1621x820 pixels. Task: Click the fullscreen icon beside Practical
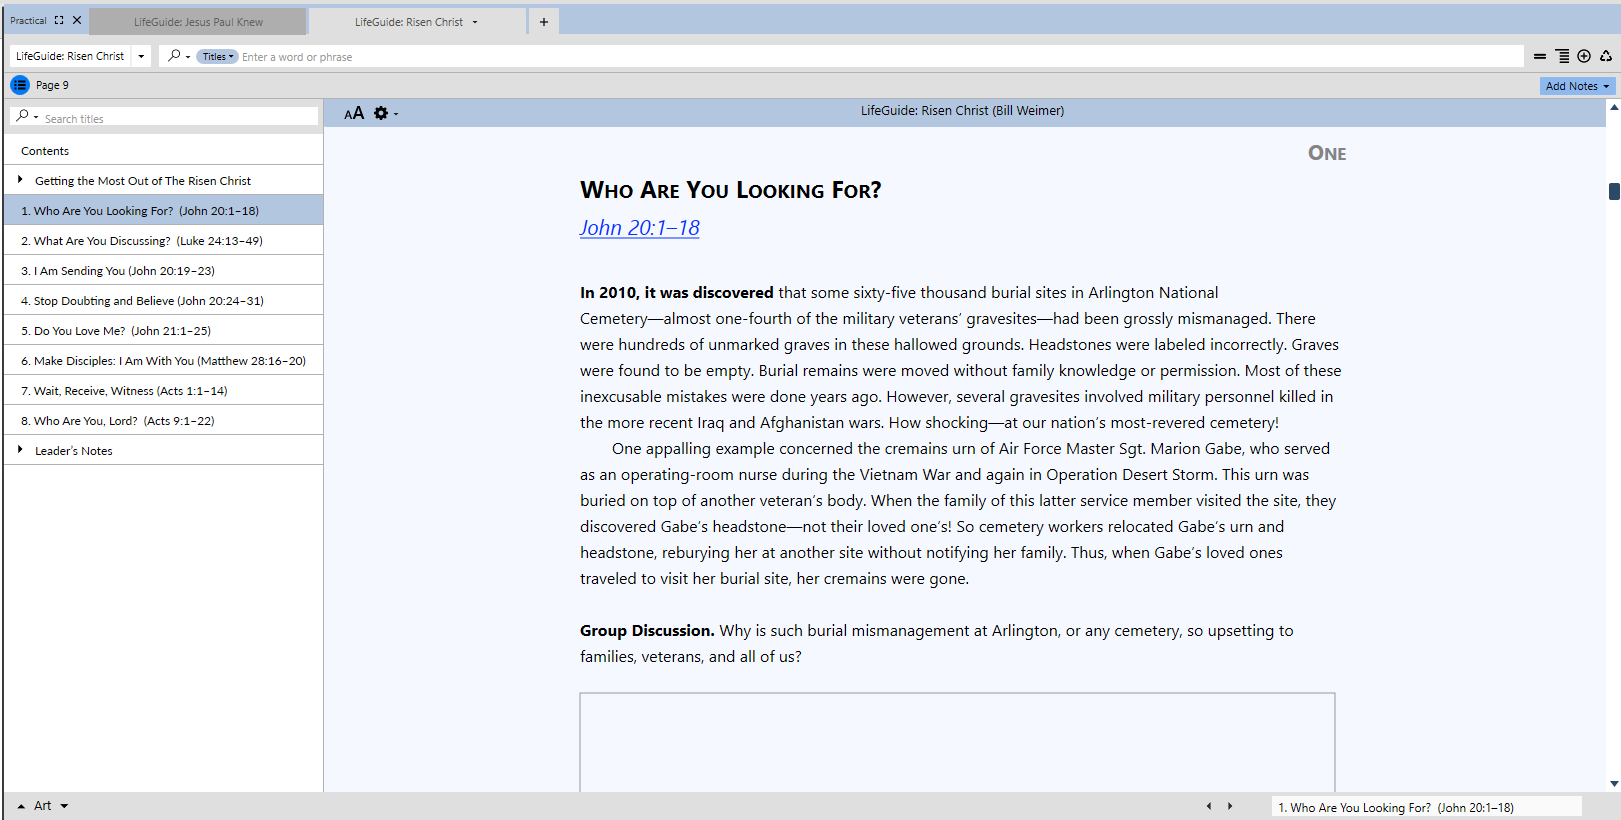[59, 20]
